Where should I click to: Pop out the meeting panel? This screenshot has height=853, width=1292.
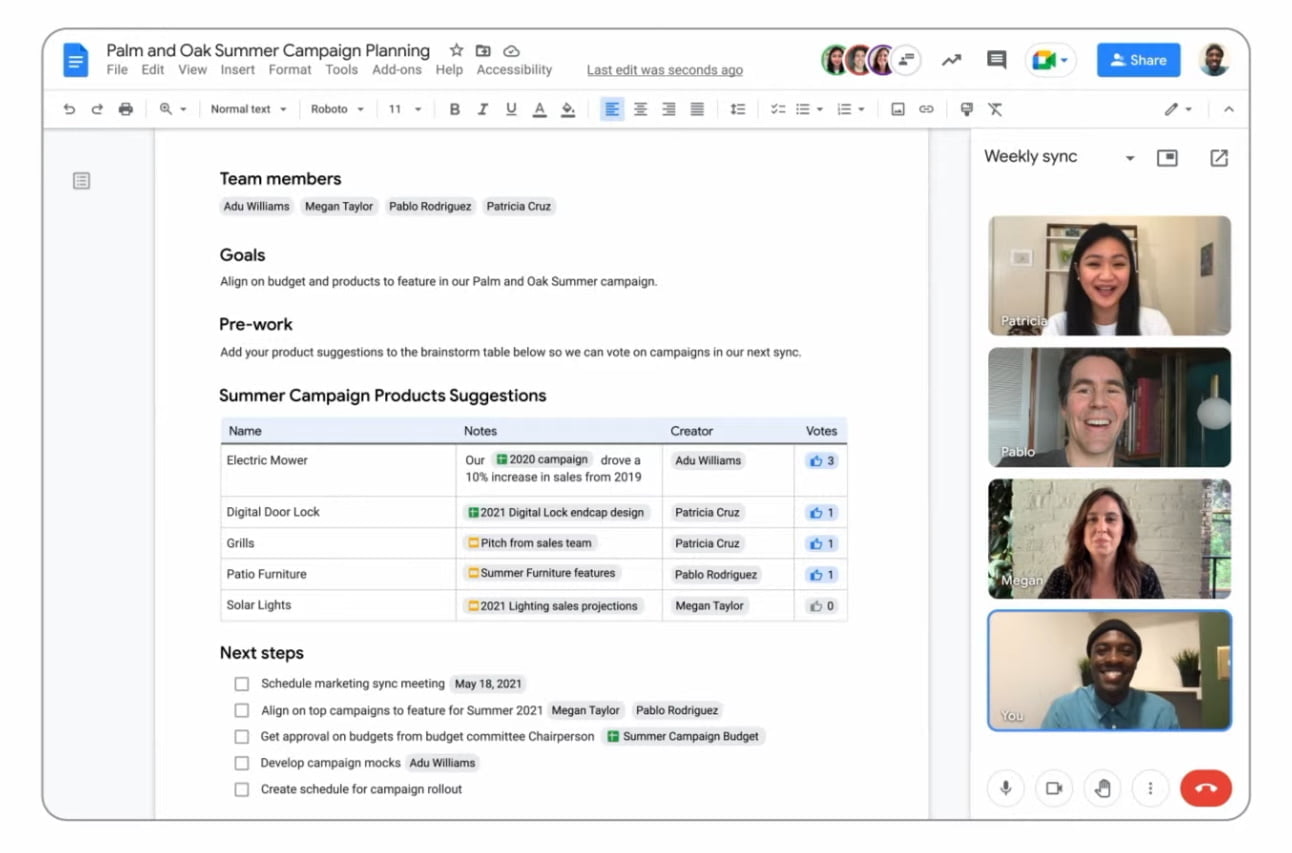1218,158
